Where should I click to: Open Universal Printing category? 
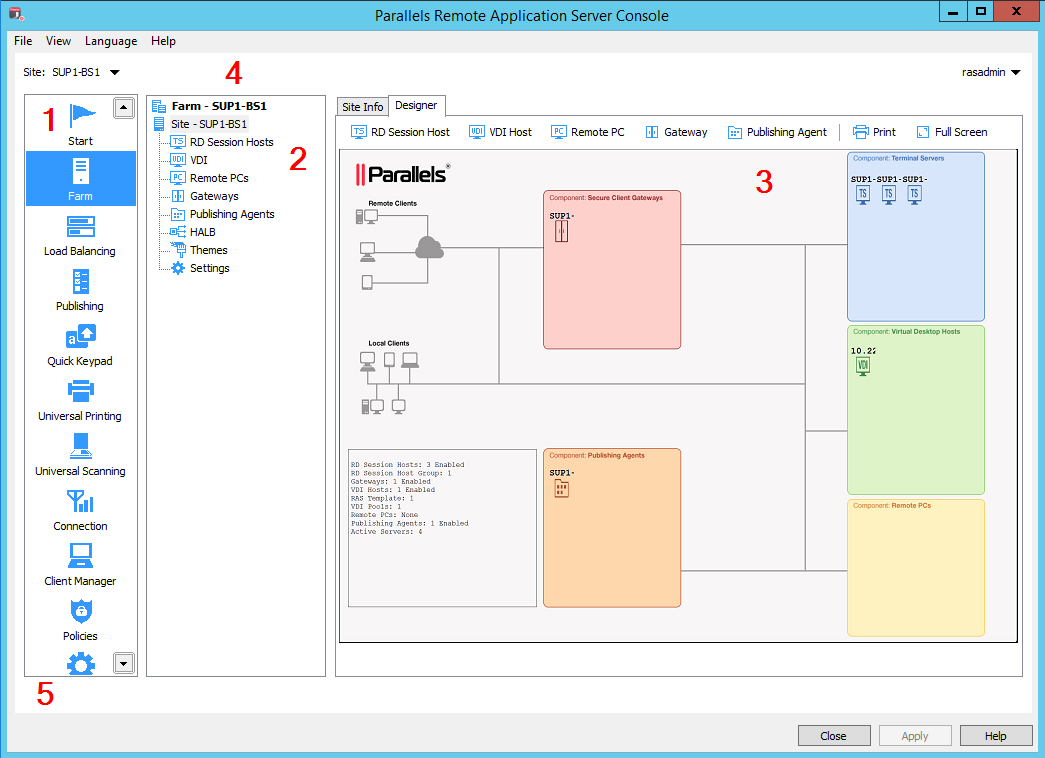(80, 392)
